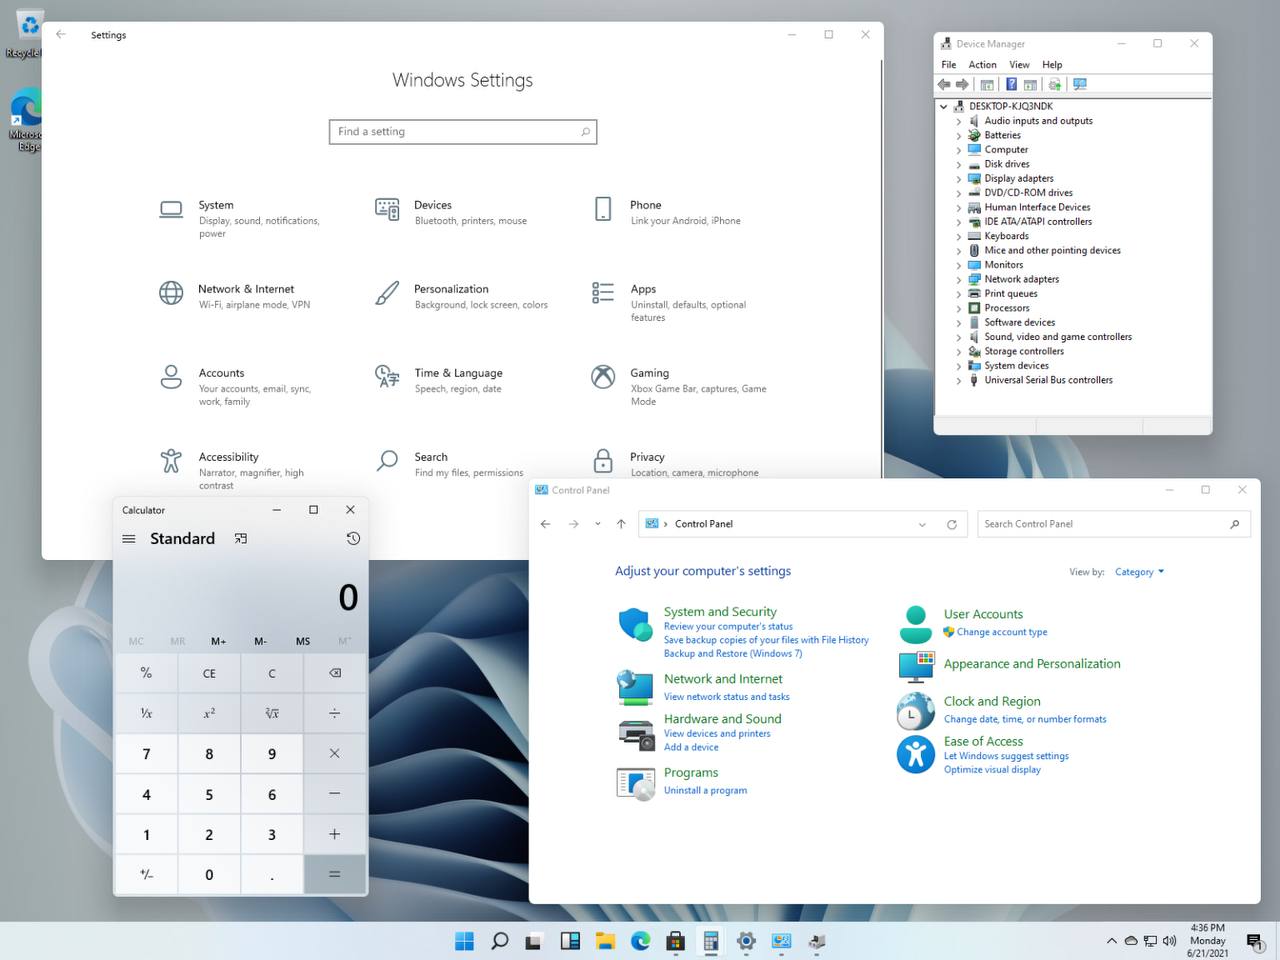
Task: Open Appearance and Personalization link
Action: [x=1032, y=664]
